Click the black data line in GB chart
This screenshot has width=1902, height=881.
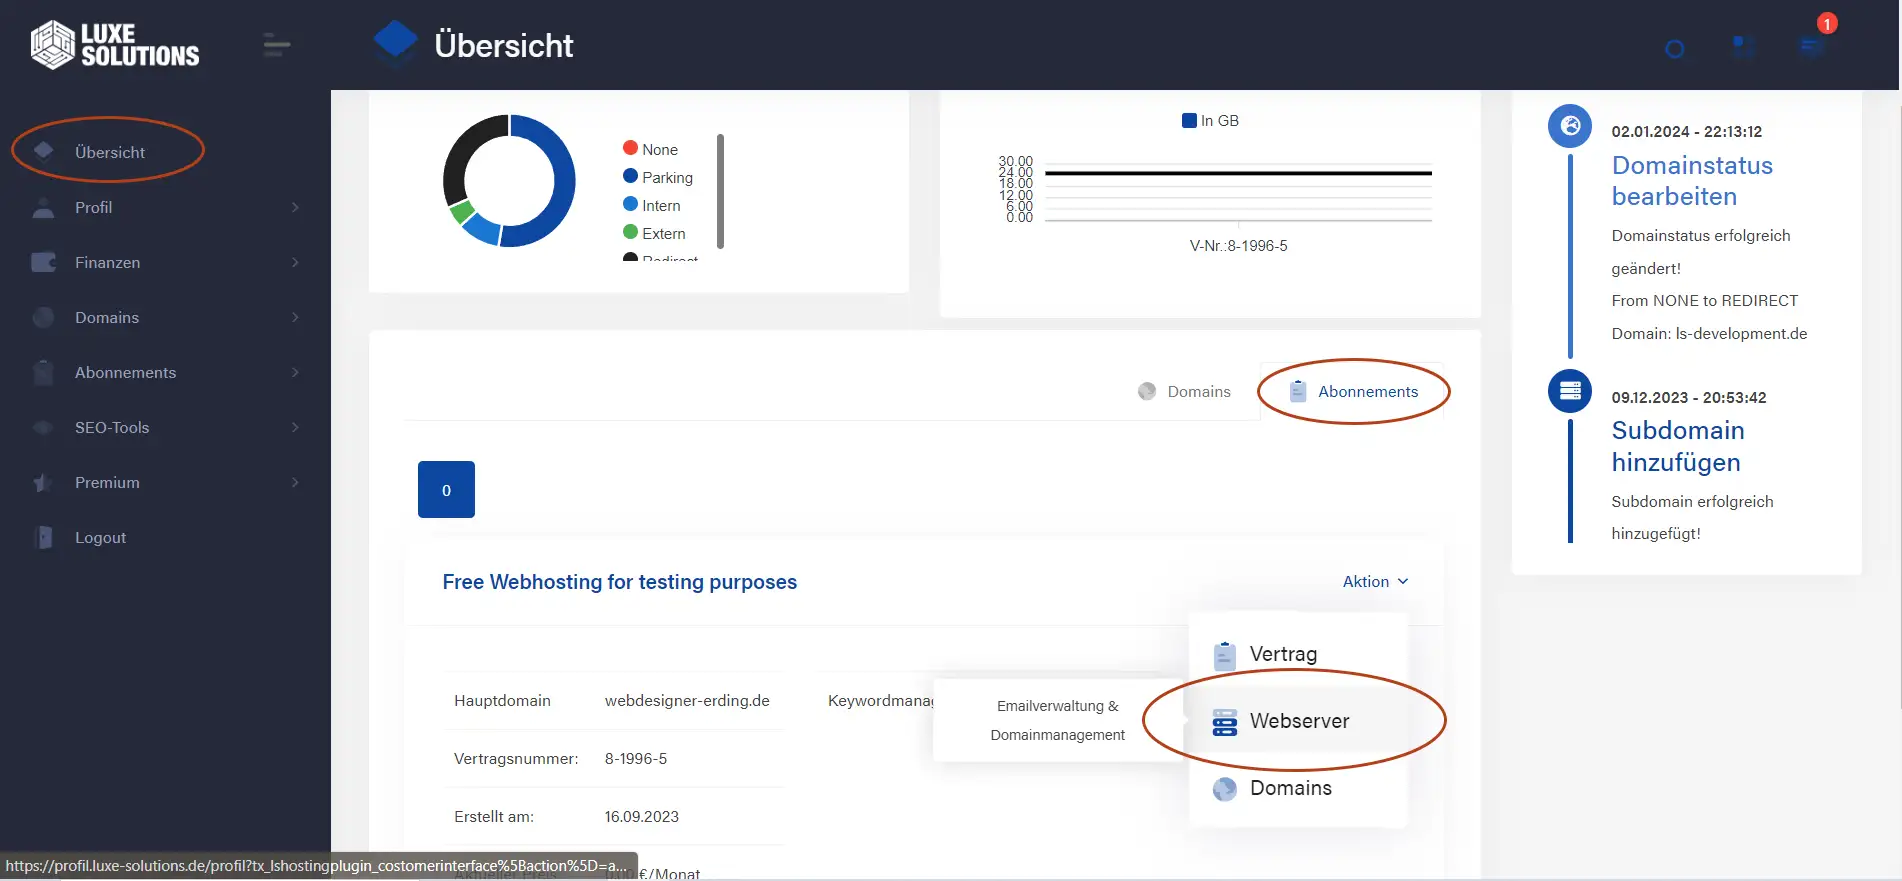point(1238,173)
